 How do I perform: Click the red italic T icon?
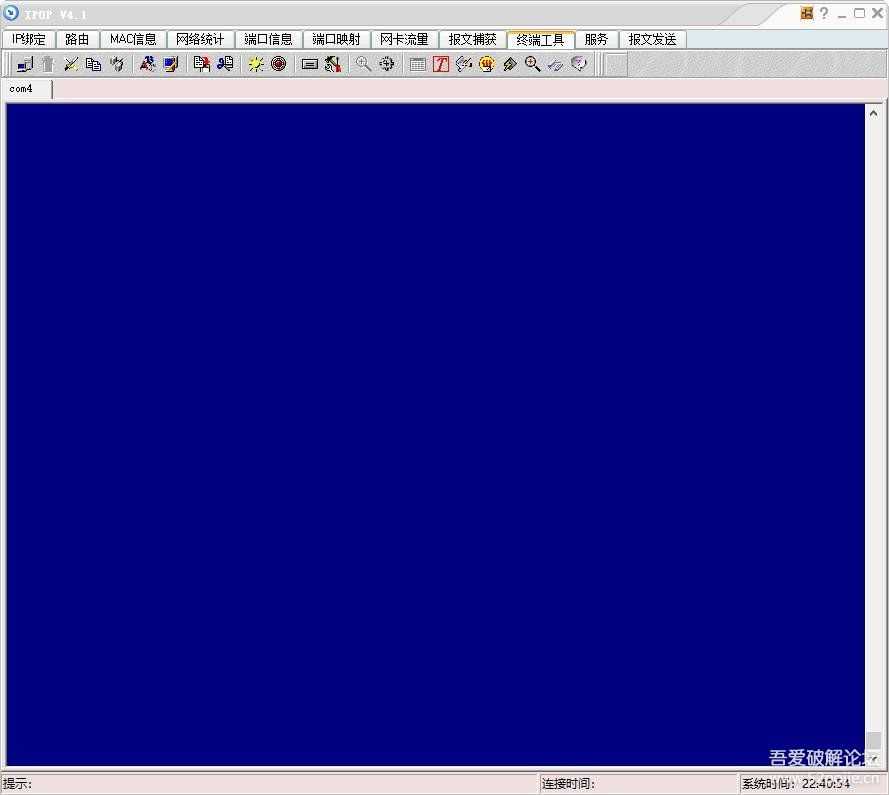click(x=441, y=64)
